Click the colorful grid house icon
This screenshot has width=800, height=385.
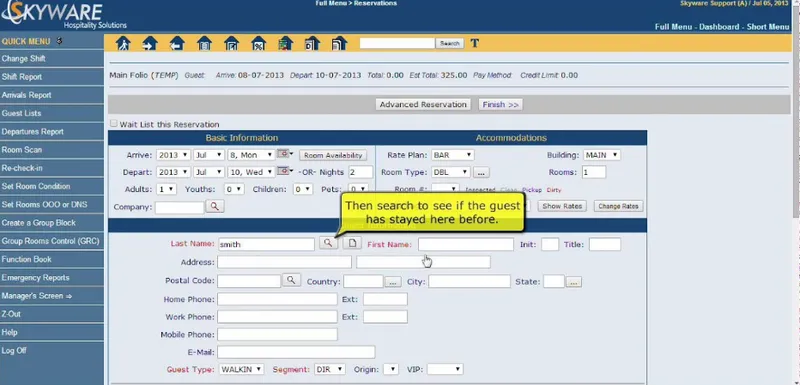click(286, 43)
